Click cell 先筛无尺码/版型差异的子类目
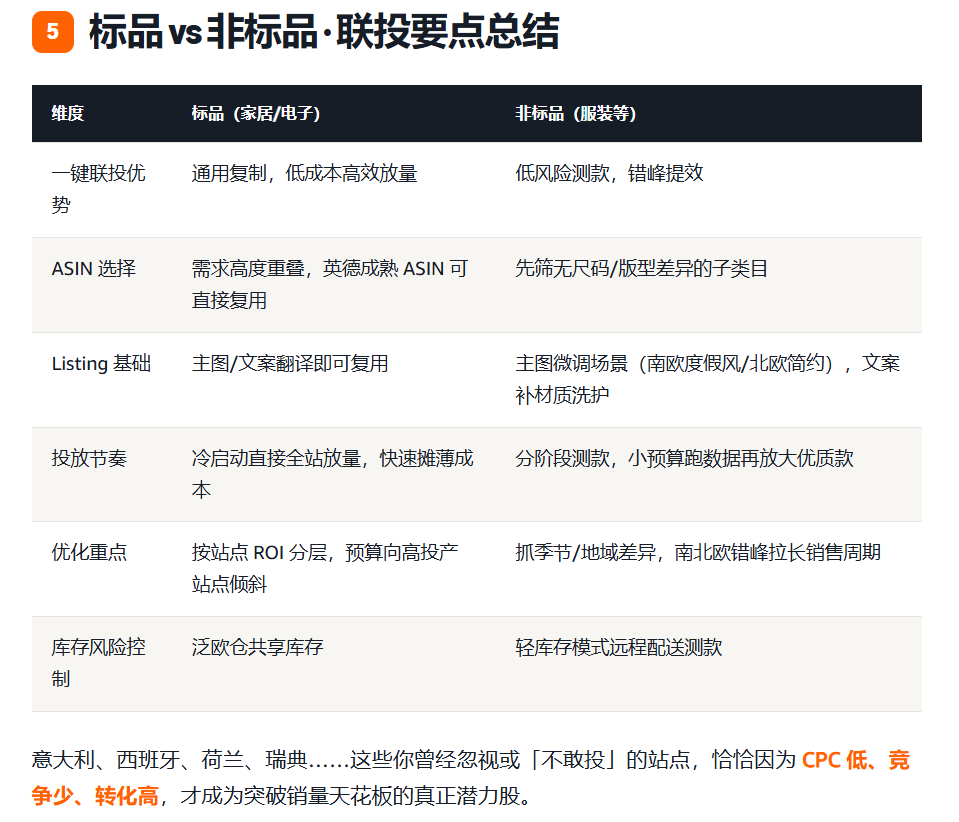959x822 pixels. [x=642, y=268]
